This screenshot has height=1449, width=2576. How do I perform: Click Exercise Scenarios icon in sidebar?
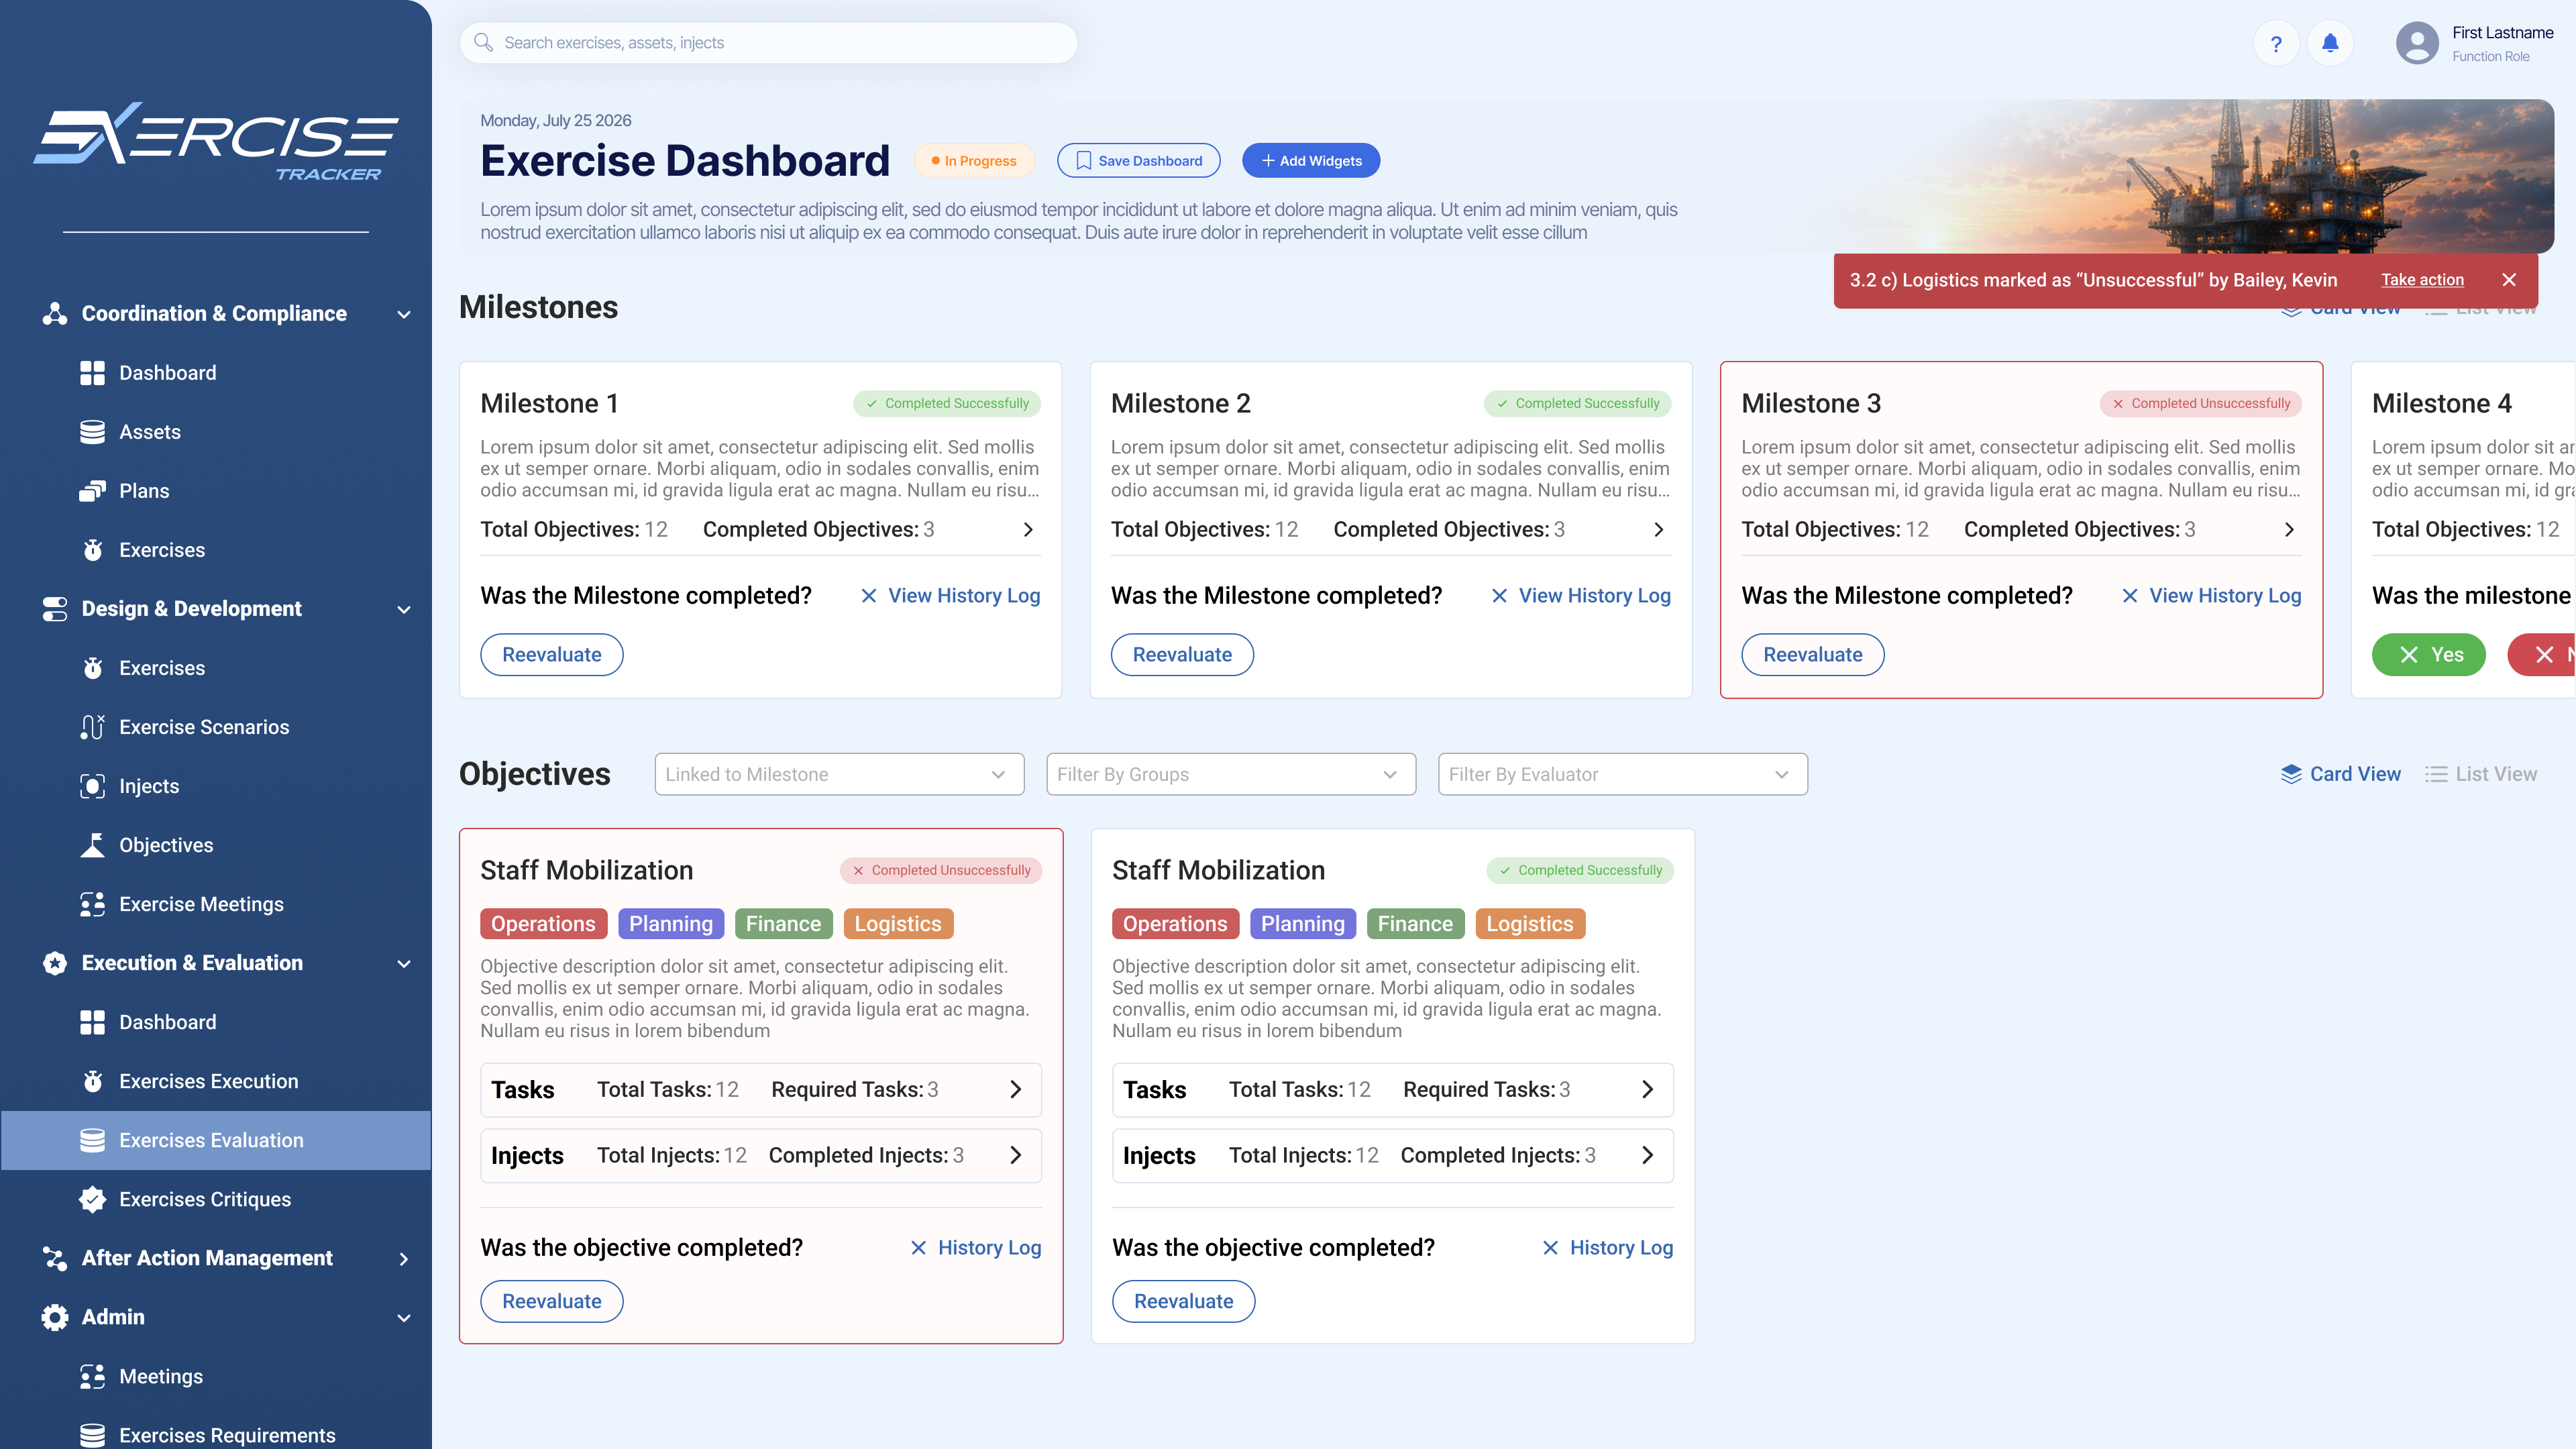click(x=92, y=727)
